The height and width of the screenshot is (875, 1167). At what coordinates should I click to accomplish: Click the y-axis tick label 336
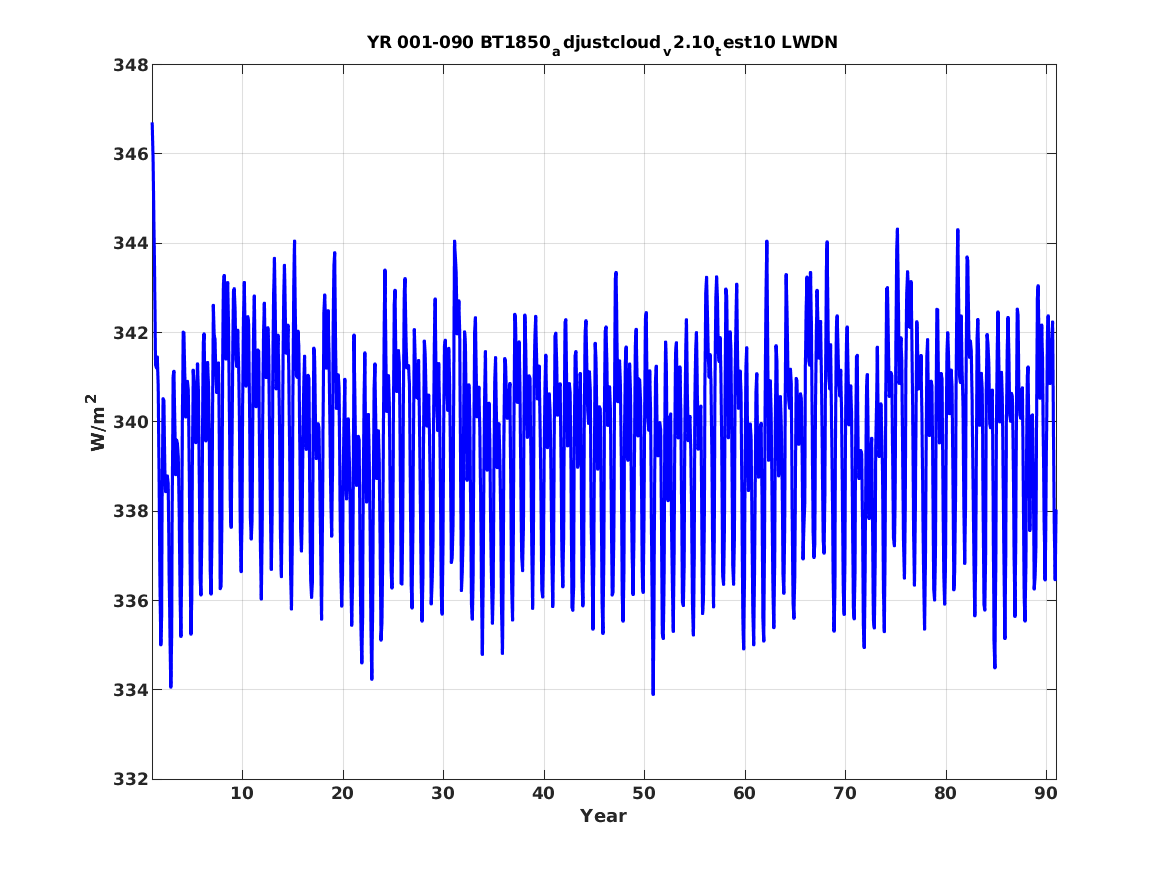coord(130,600)
